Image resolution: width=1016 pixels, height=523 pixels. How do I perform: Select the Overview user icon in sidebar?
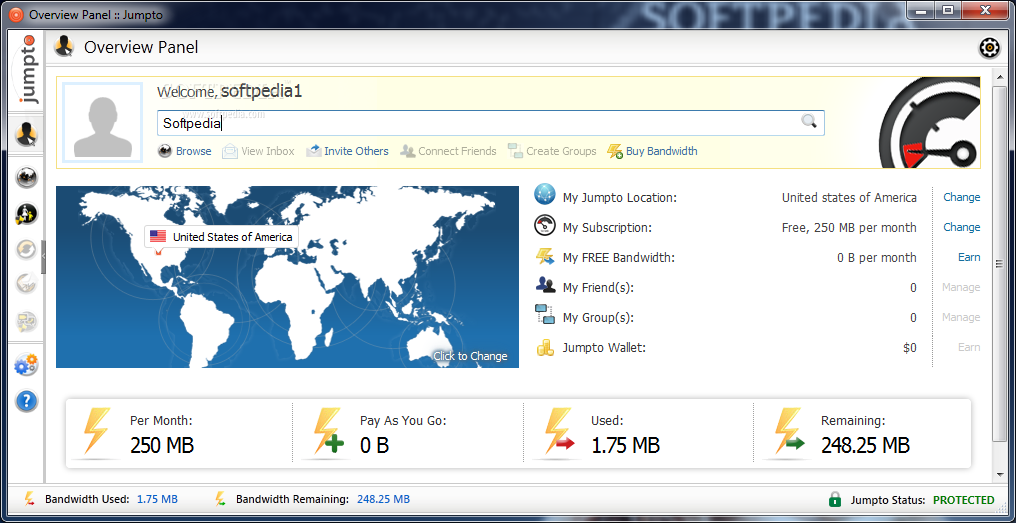coord(27,135)
